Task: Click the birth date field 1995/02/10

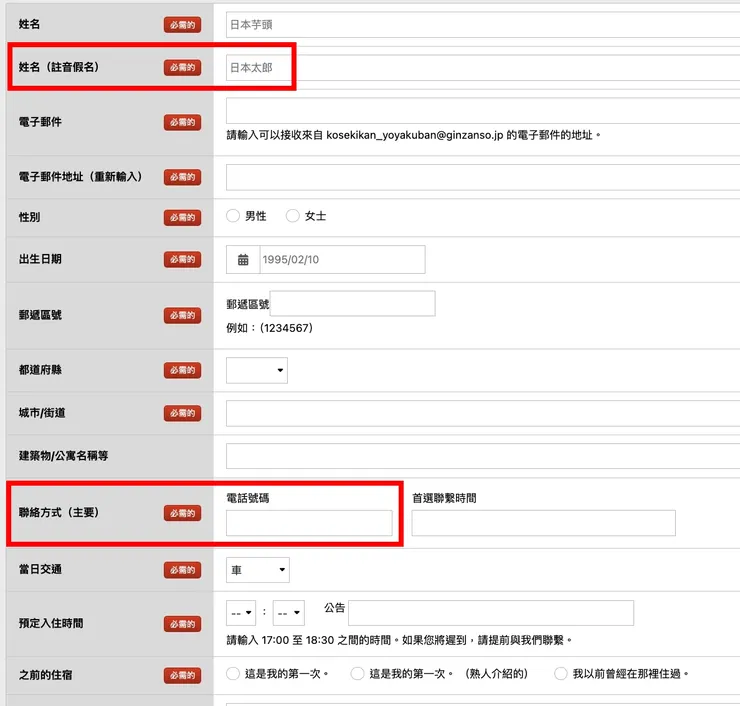Action: tap(342, 260)
